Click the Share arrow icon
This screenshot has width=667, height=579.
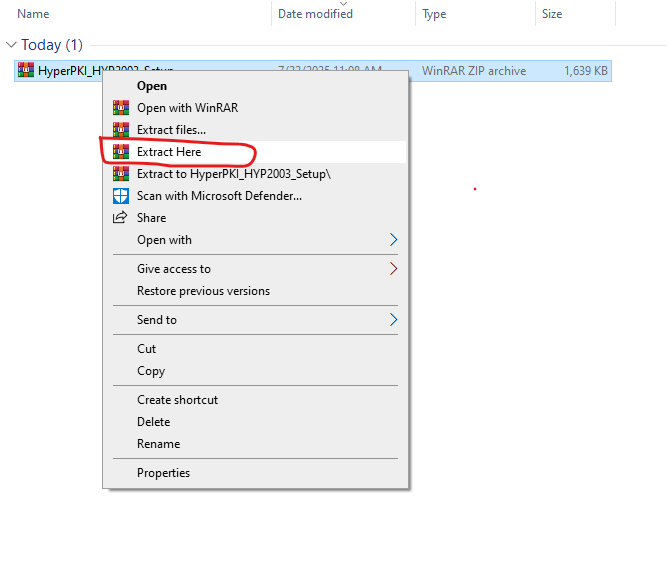point(120,217)
